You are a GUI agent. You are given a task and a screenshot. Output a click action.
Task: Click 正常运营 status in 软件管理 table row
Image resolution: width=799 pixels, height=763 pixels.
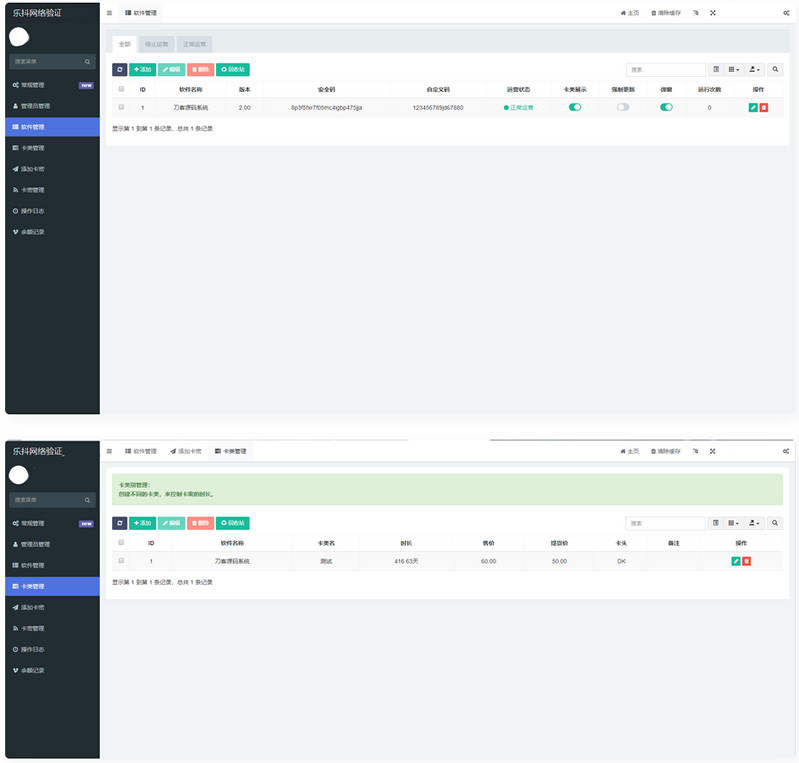[518, 108]
